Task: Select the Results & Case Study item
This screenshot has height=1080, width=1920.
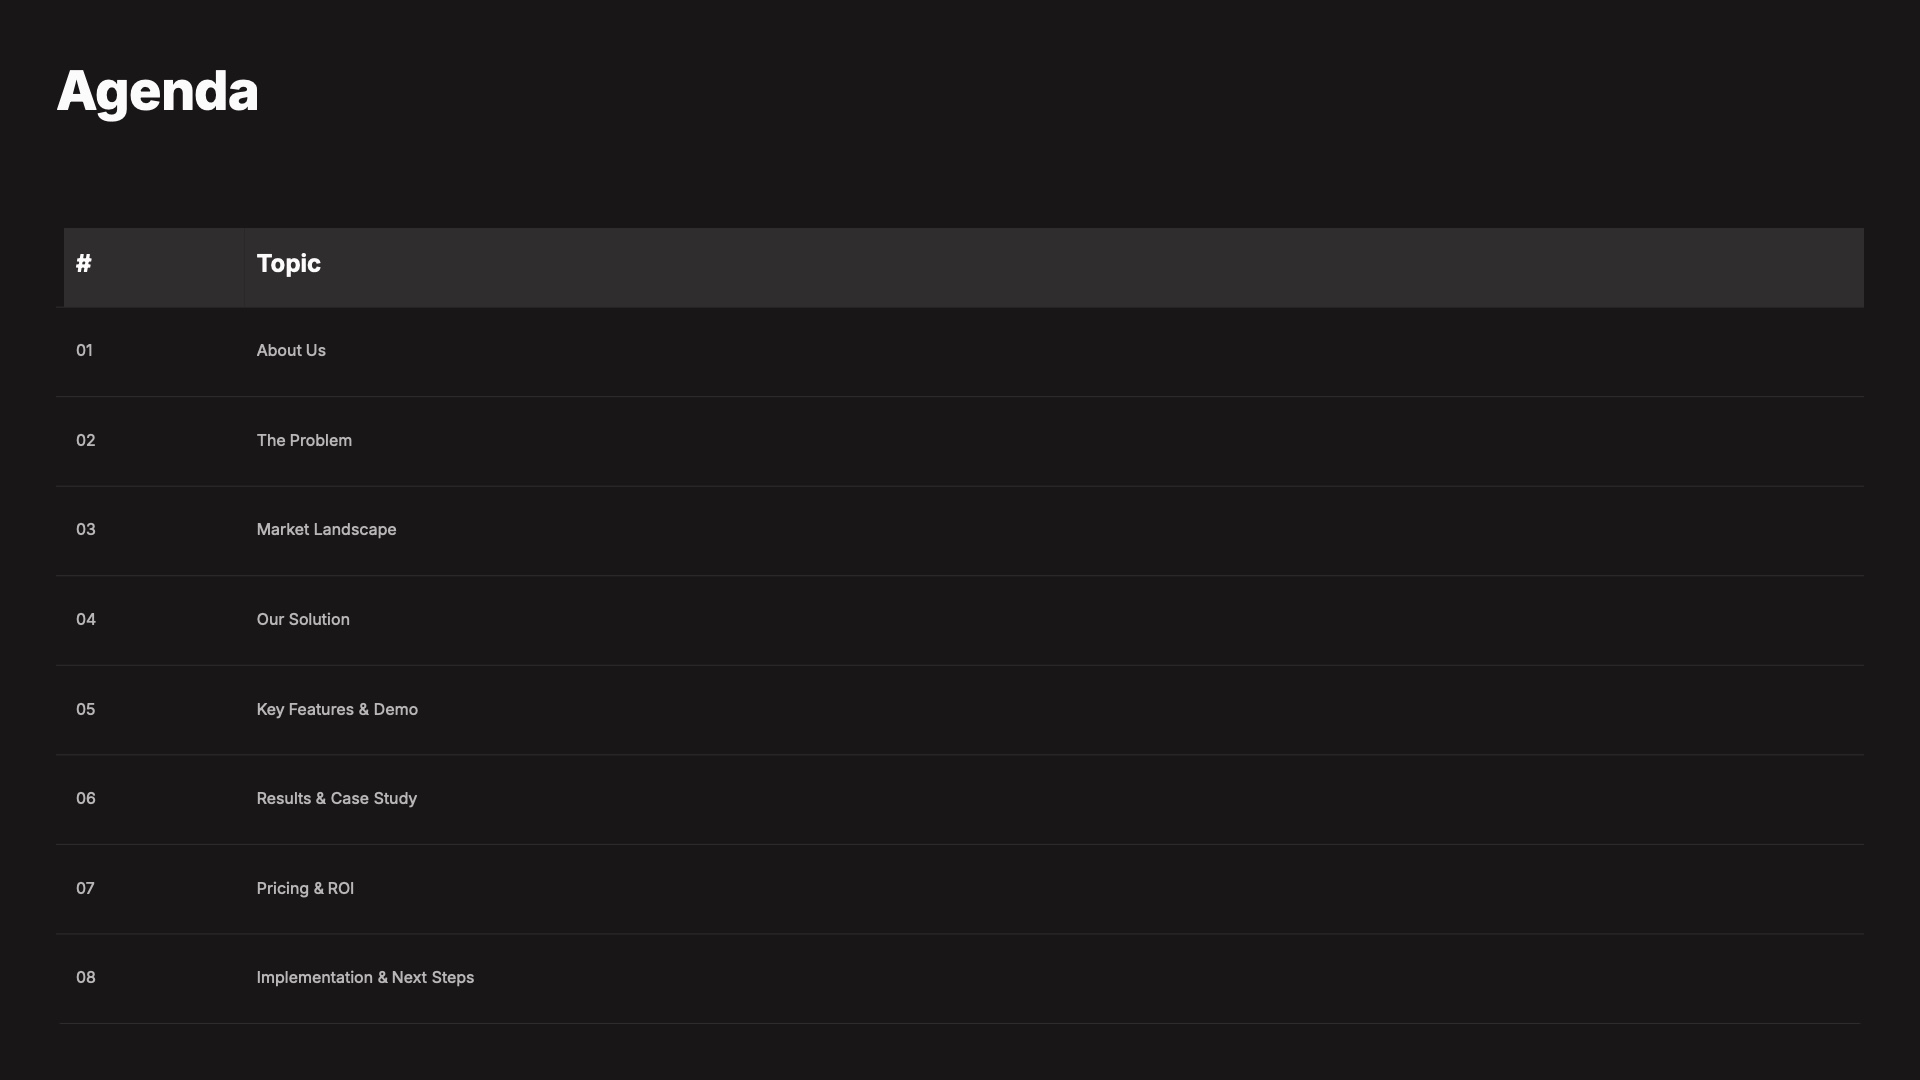Action: [336, 799]
